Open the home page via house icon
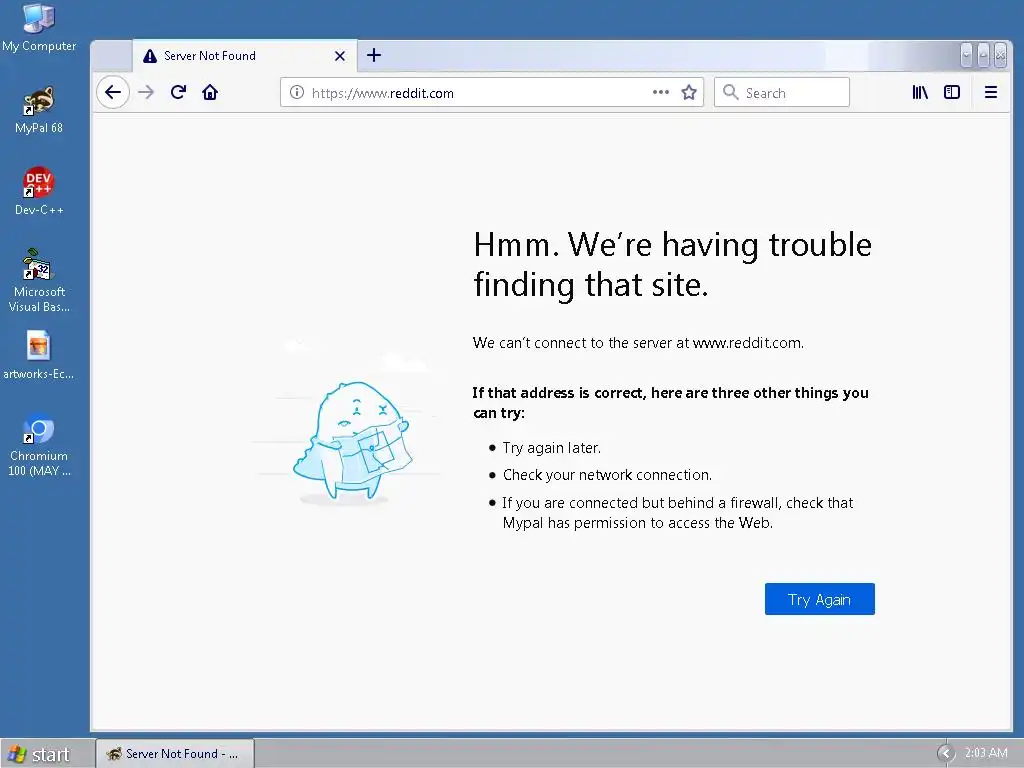The image size is (1024, 768). pos(210,92)
